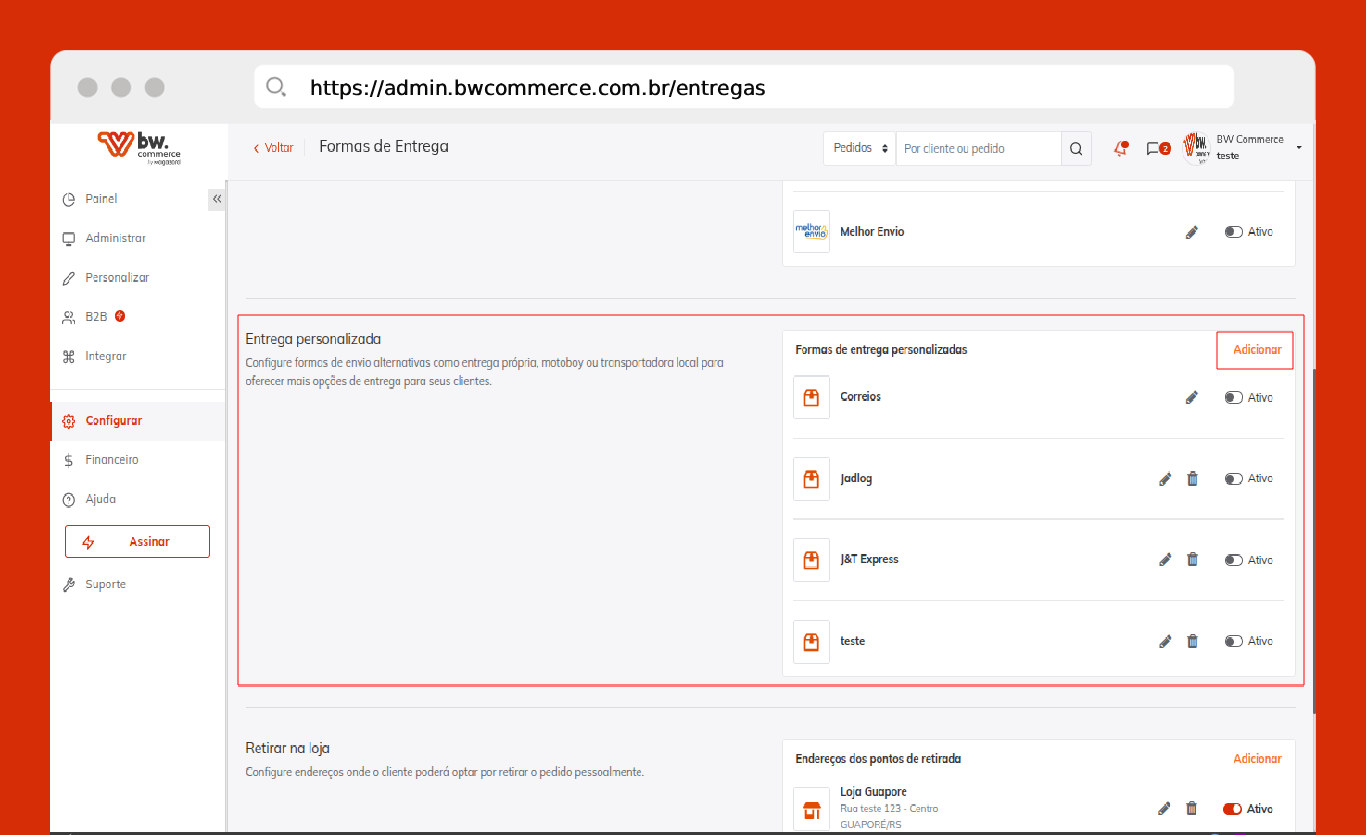This screenshot has height=835, width=1366.
Task: Toggle Jadlog Ativo switch
Action: (x=1233, y=479)
